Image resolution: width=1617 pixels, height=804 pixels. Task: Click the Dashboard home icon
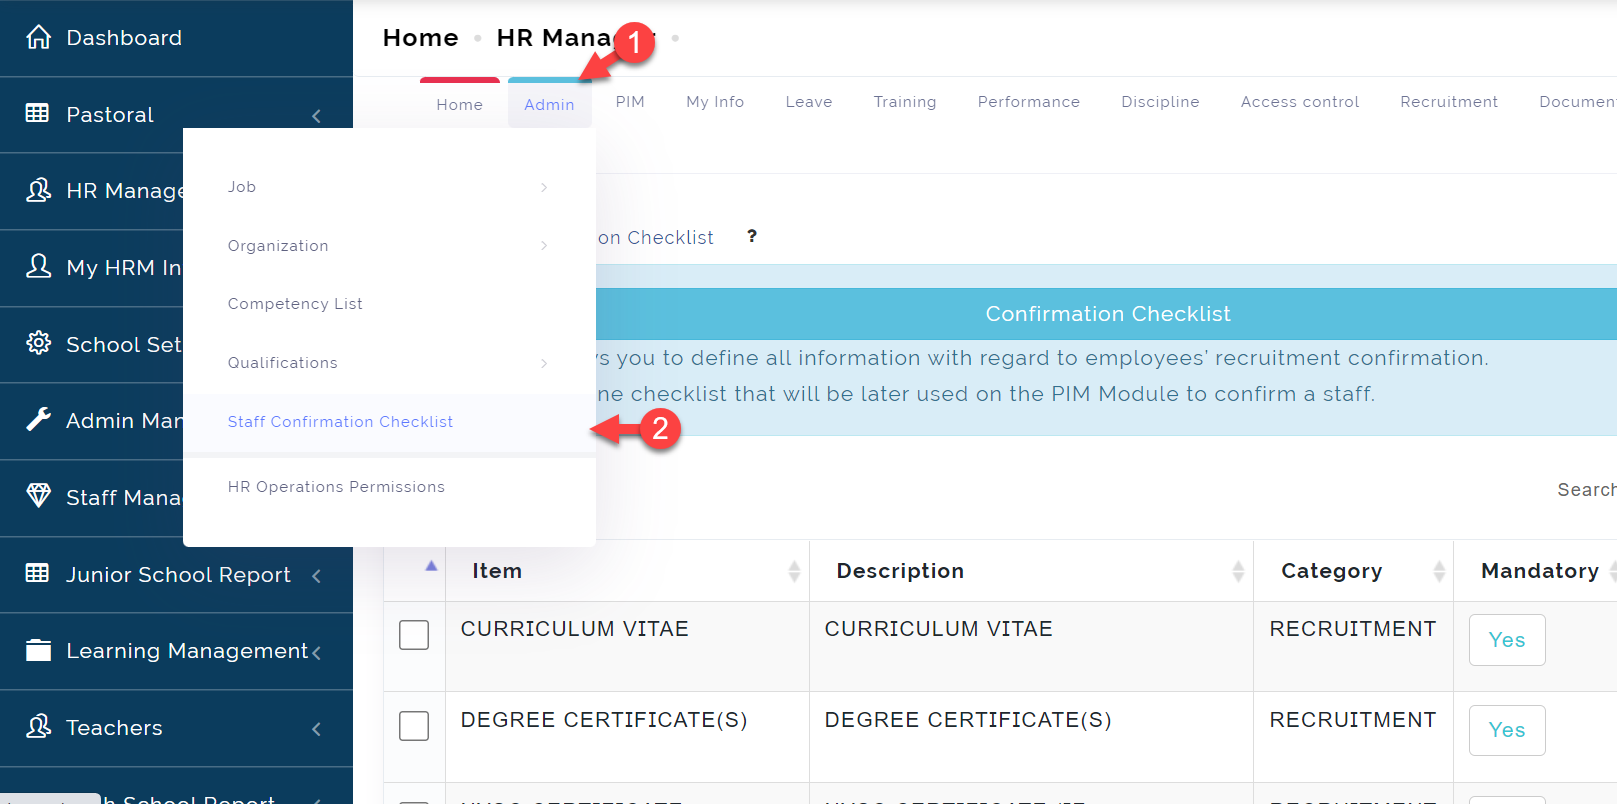tap(38, 37)
